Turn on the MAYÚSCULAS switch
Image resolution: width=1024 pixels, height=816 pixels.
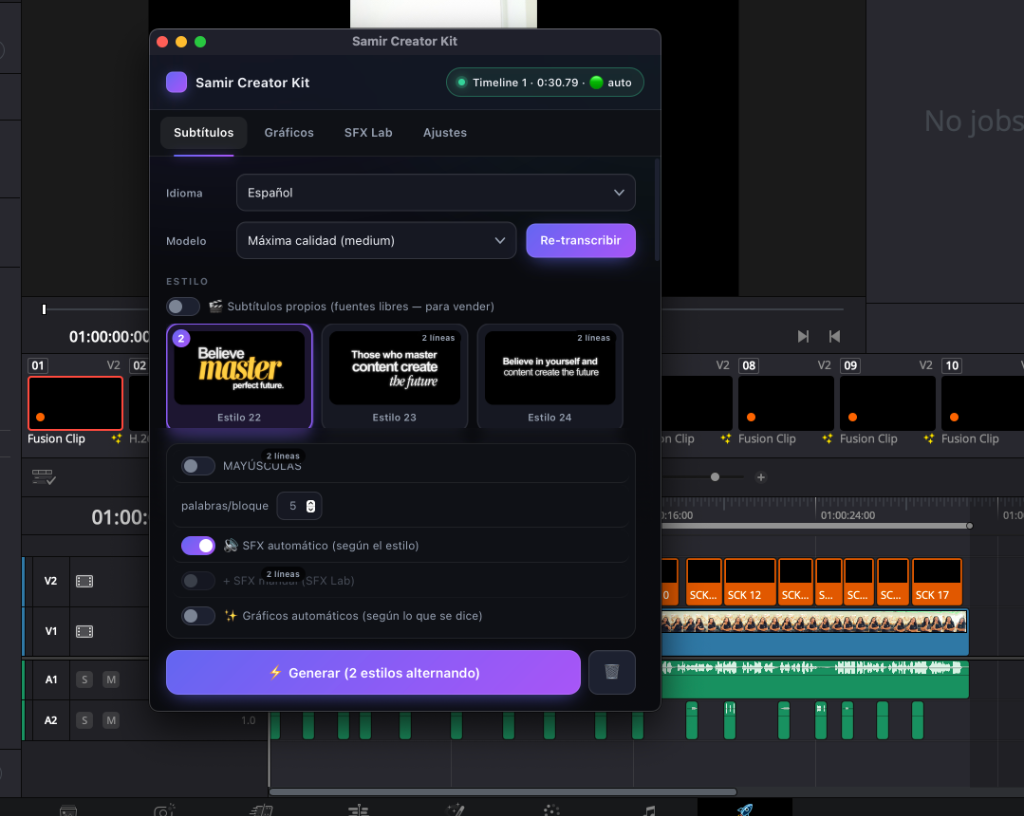point(198,465)
